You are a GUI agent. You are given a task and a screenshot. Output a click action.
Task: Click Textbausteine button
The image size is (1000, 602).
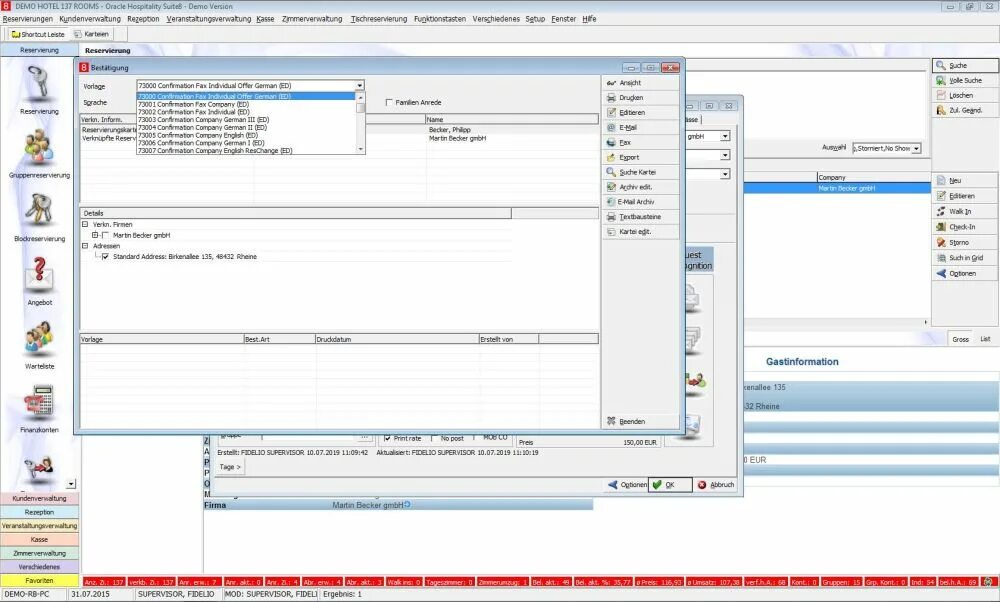pyautogui.click(x=640, y=217)
